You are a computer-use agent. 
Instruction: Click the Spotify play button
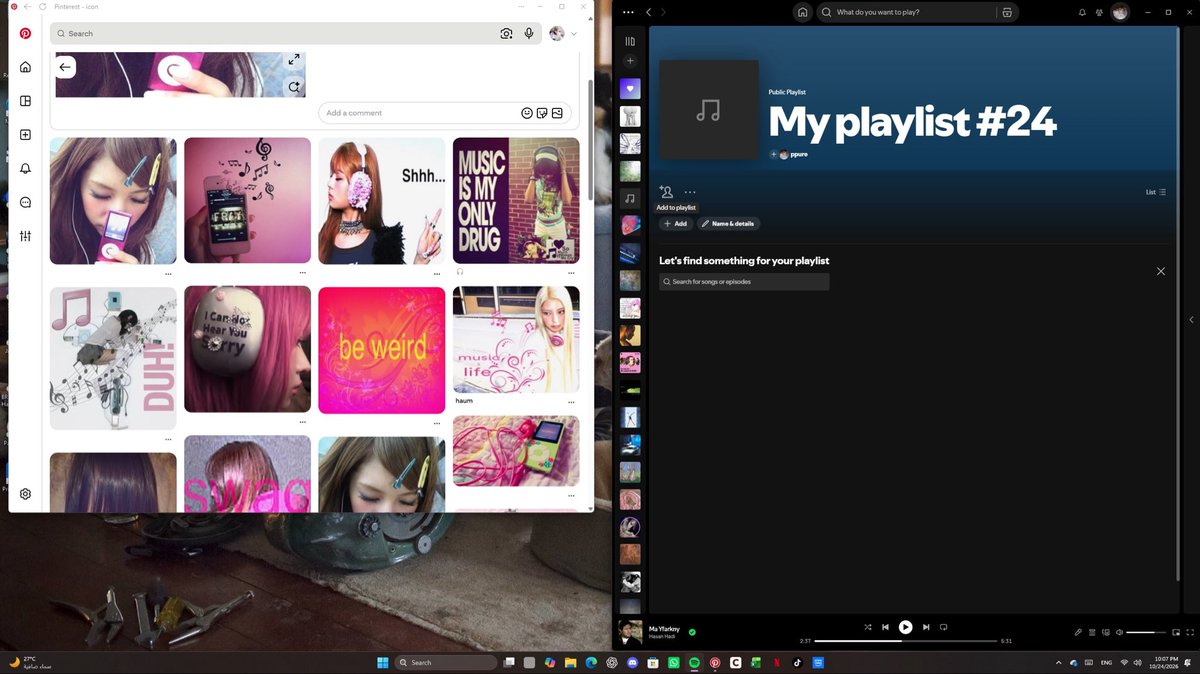[x=905, y=627]
